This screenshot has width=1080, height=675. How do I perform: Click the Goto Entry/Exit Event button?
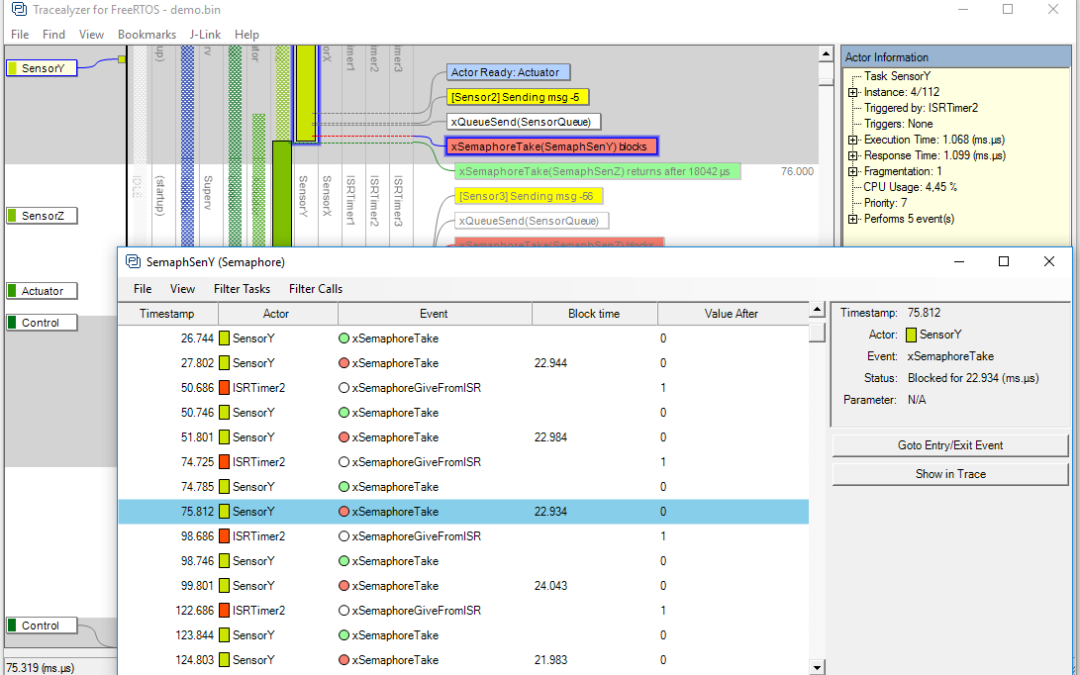coord(950,445)
